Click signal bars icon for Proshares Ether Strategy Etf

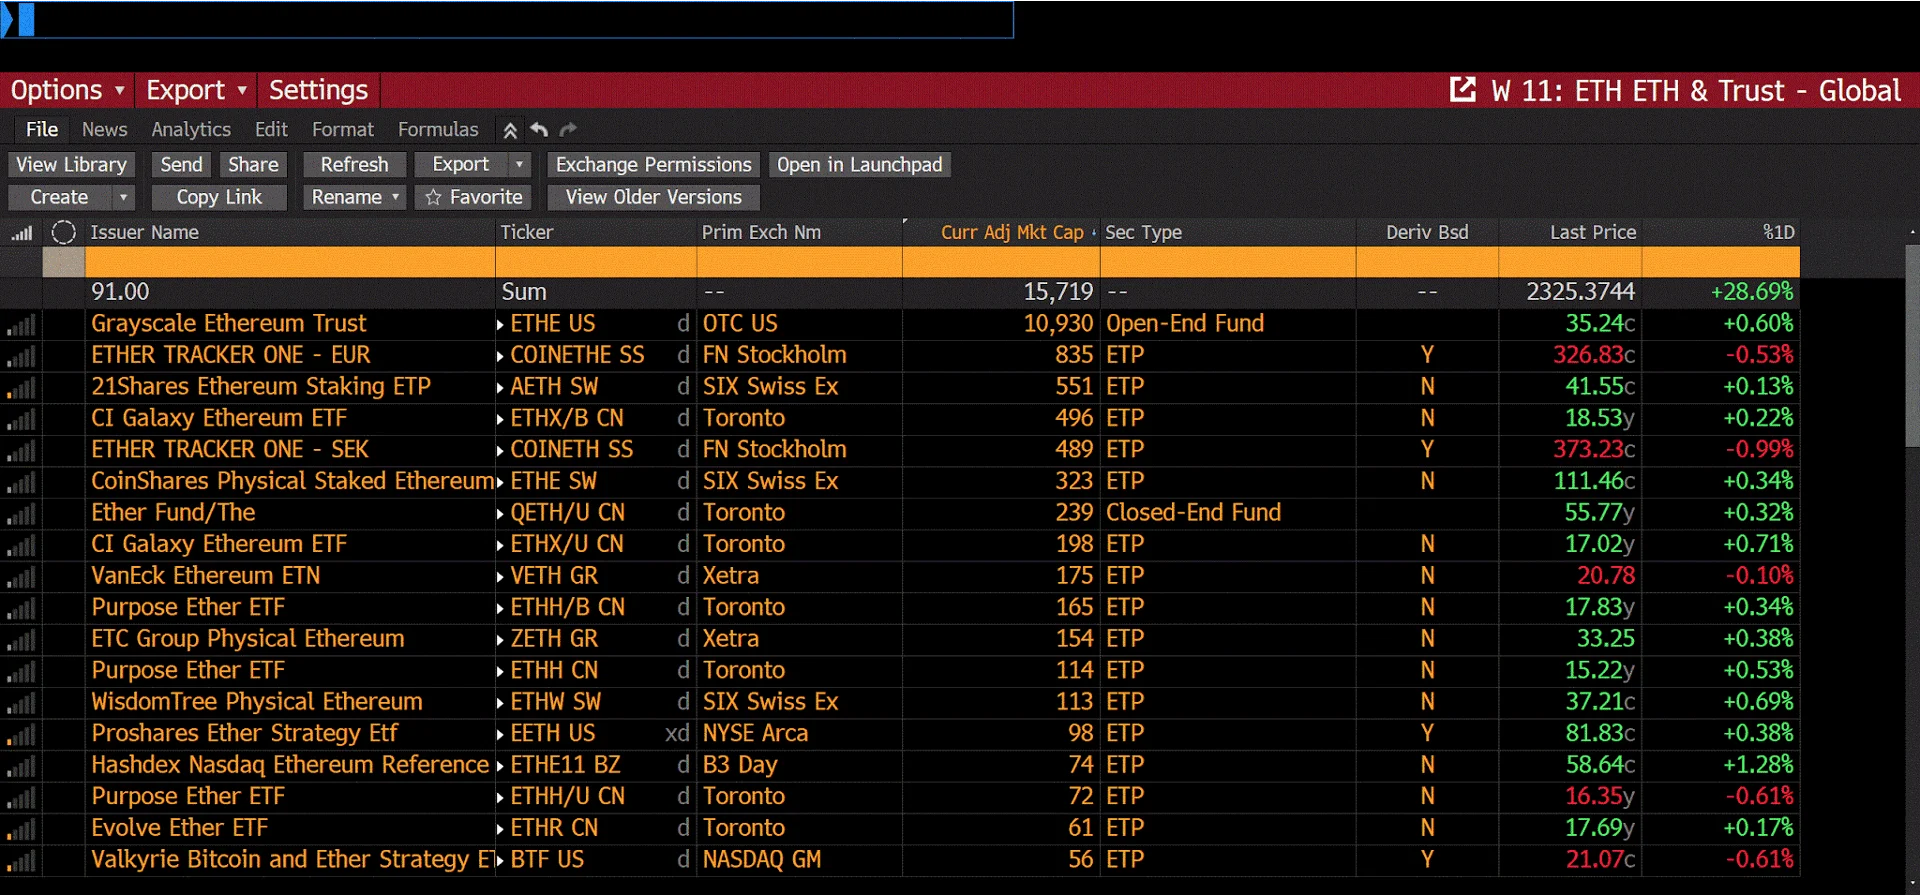21,735
